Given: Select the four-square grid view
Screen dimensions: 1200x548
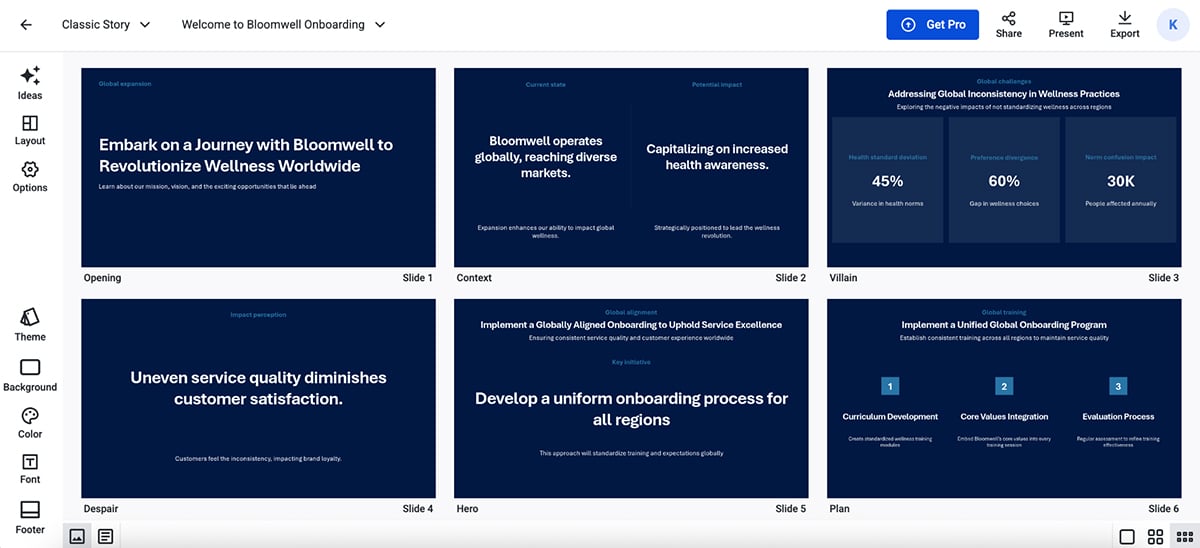Looking at the screenshot, I should click(x=1155, y=537).
